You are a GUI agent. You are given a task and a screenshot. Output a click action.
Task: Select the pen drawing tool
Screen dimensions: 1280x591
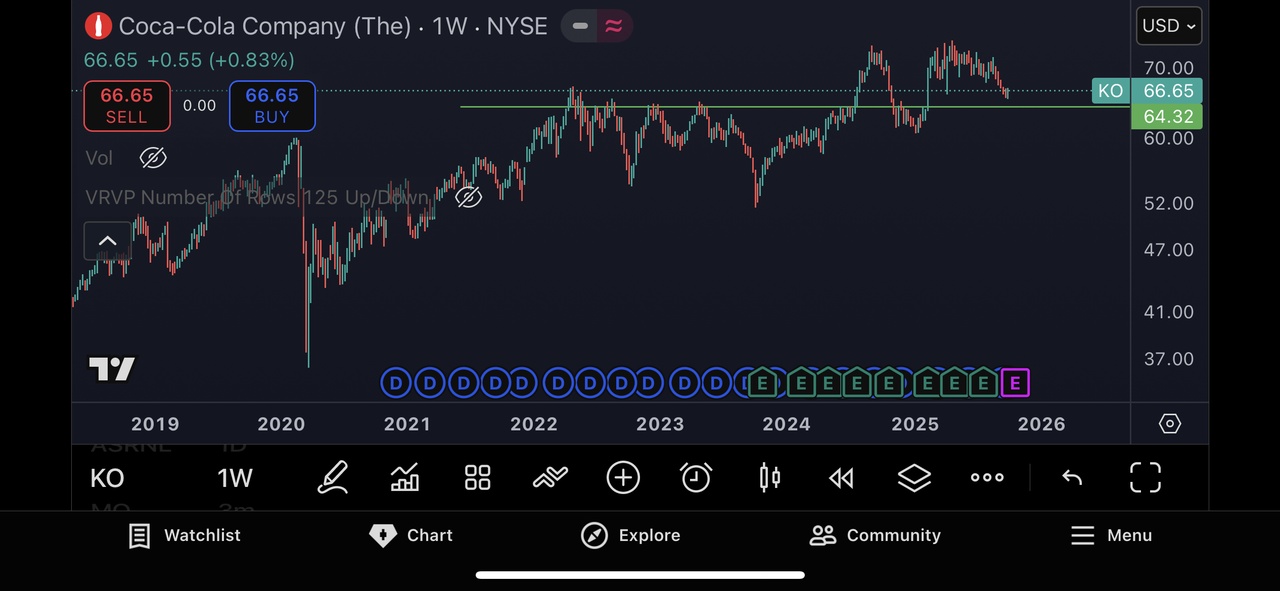point(332,478)
